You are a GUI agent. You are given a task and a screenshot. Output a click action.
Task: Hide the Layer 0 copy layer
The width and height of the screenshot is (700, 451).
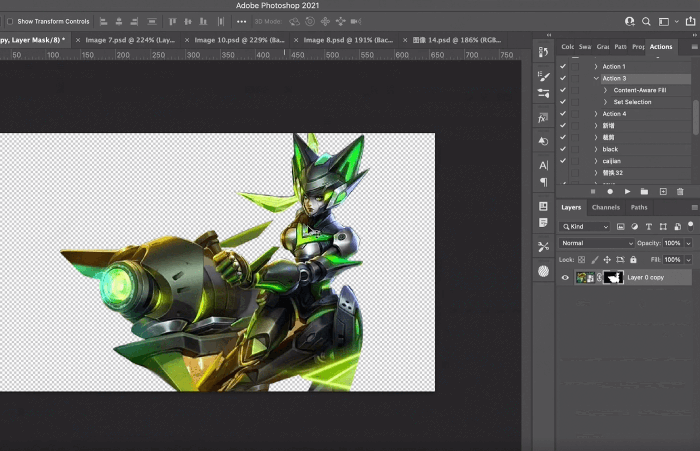point(565,277)
